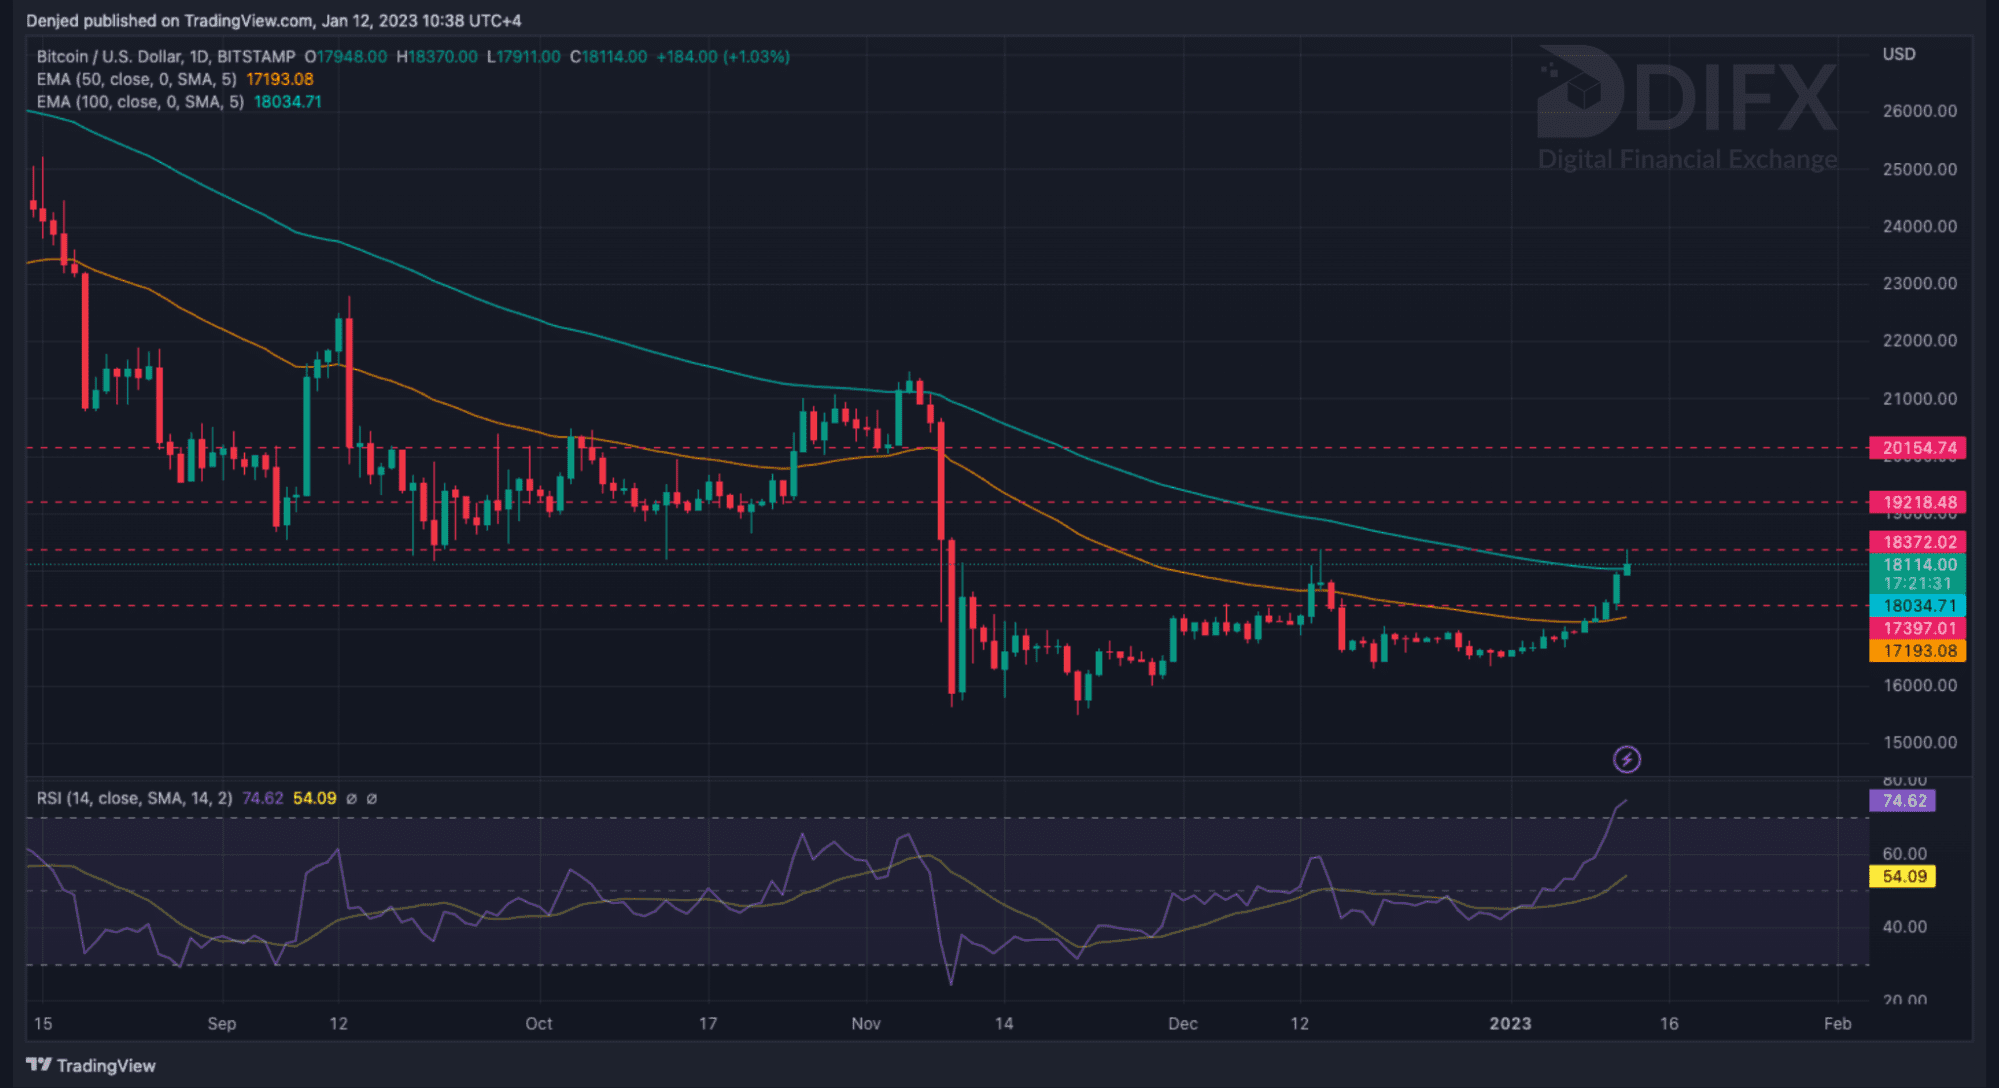The image size is (1999, 1089).
Task: Click the USD currency label
Action: pyautogui.click(x=1898, y=54)
